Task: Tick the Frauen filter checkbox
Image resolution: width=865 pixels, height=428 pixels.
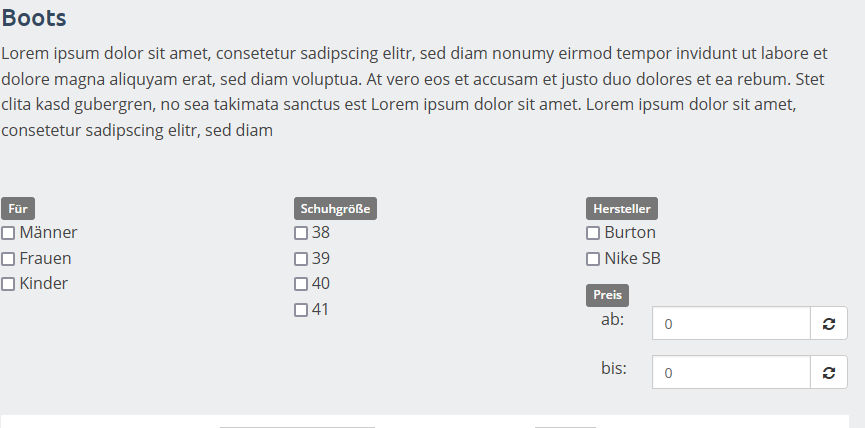Action: [x=8, y=259]
